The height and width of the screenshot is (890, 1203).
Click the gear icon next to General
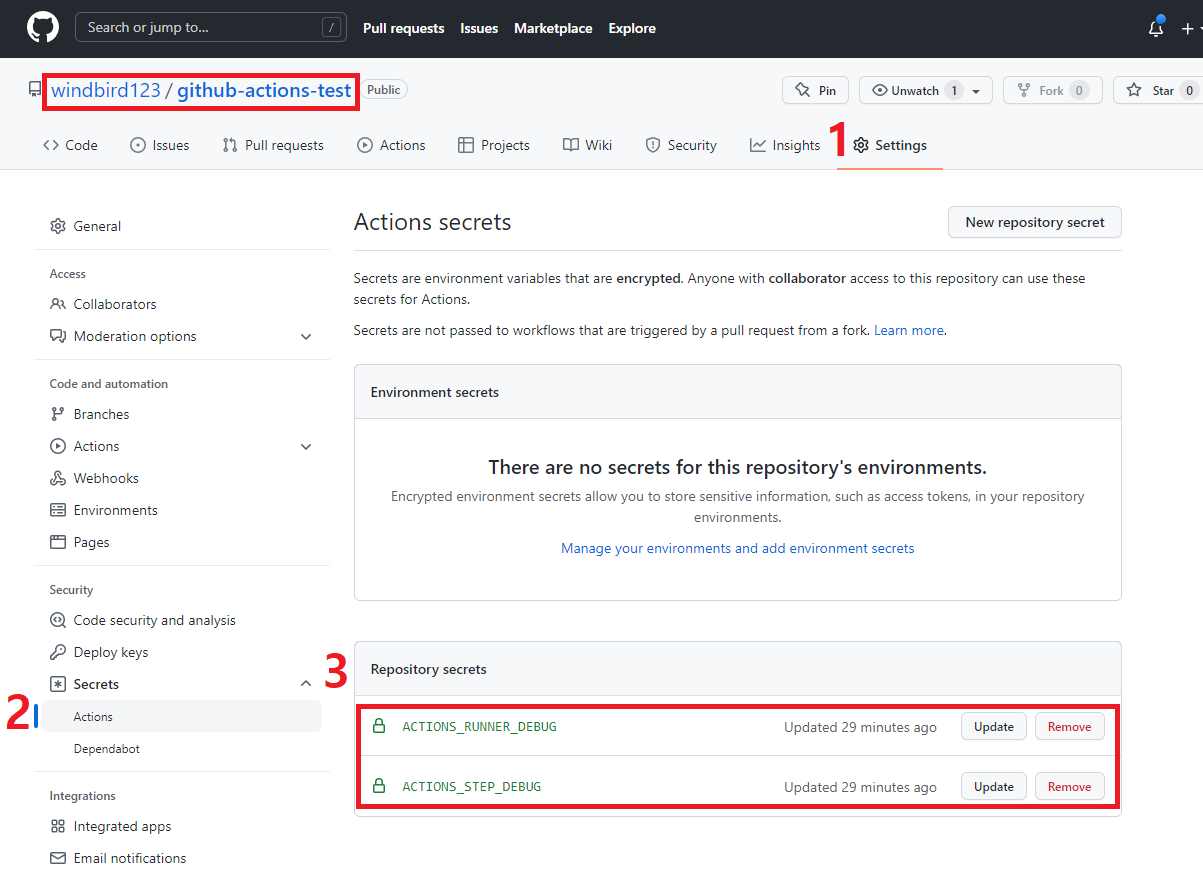pos(58,226)
